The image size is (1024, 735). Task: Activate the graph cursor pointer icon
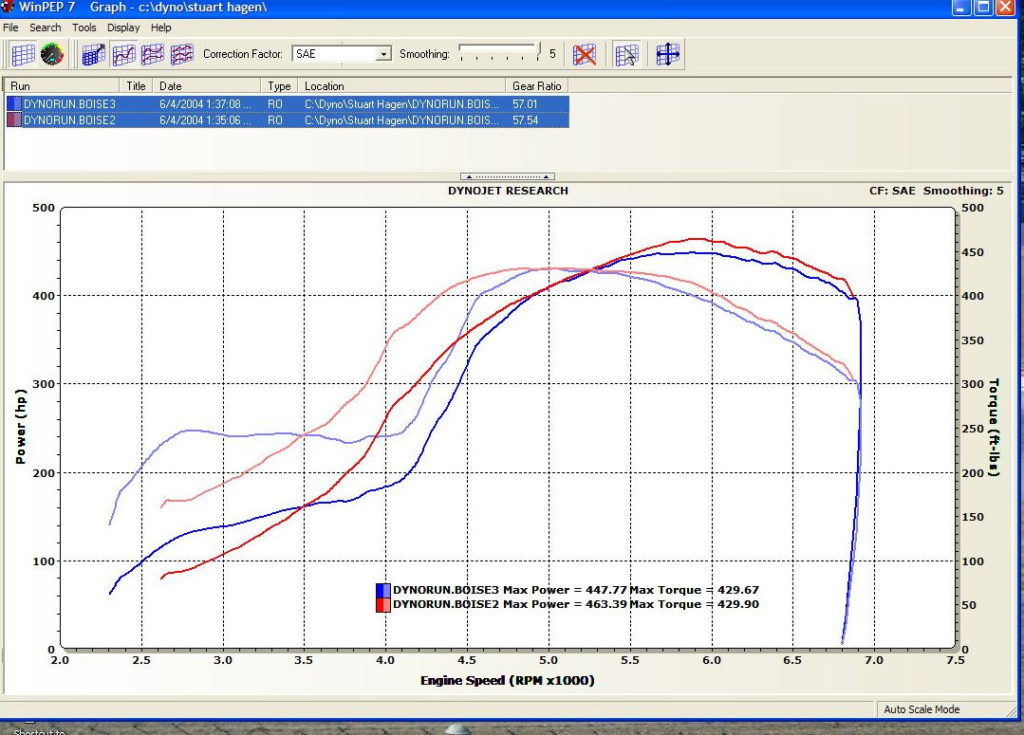[x=626, y=54]
